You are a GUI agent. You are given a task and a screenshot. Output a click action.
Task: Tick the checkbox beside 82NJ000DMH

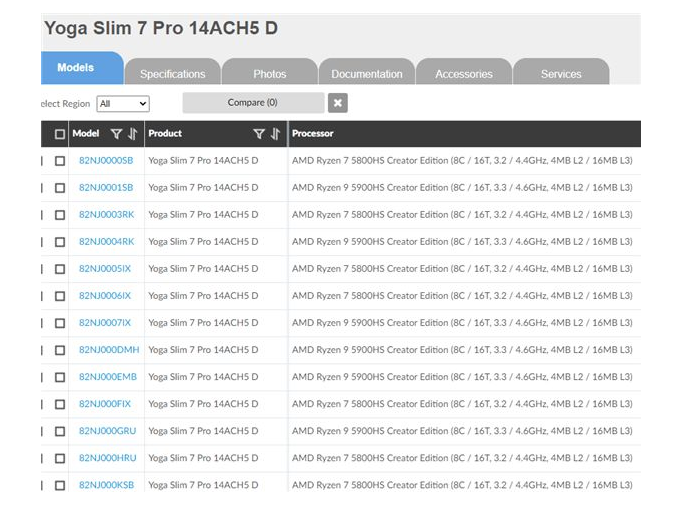[60, 350]
